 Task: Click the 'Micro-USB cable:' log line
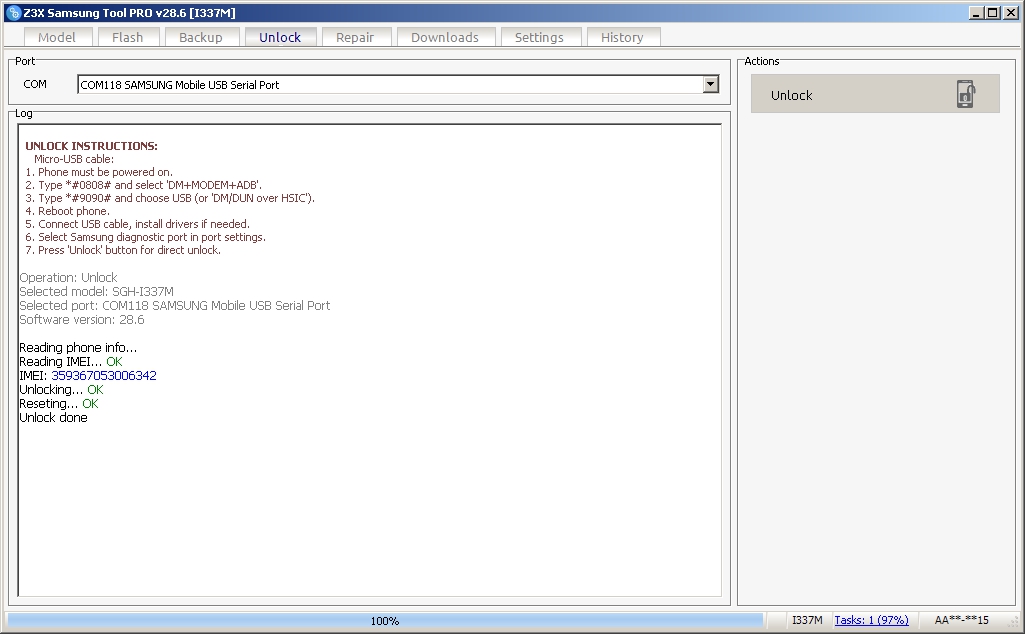[74, 159]
